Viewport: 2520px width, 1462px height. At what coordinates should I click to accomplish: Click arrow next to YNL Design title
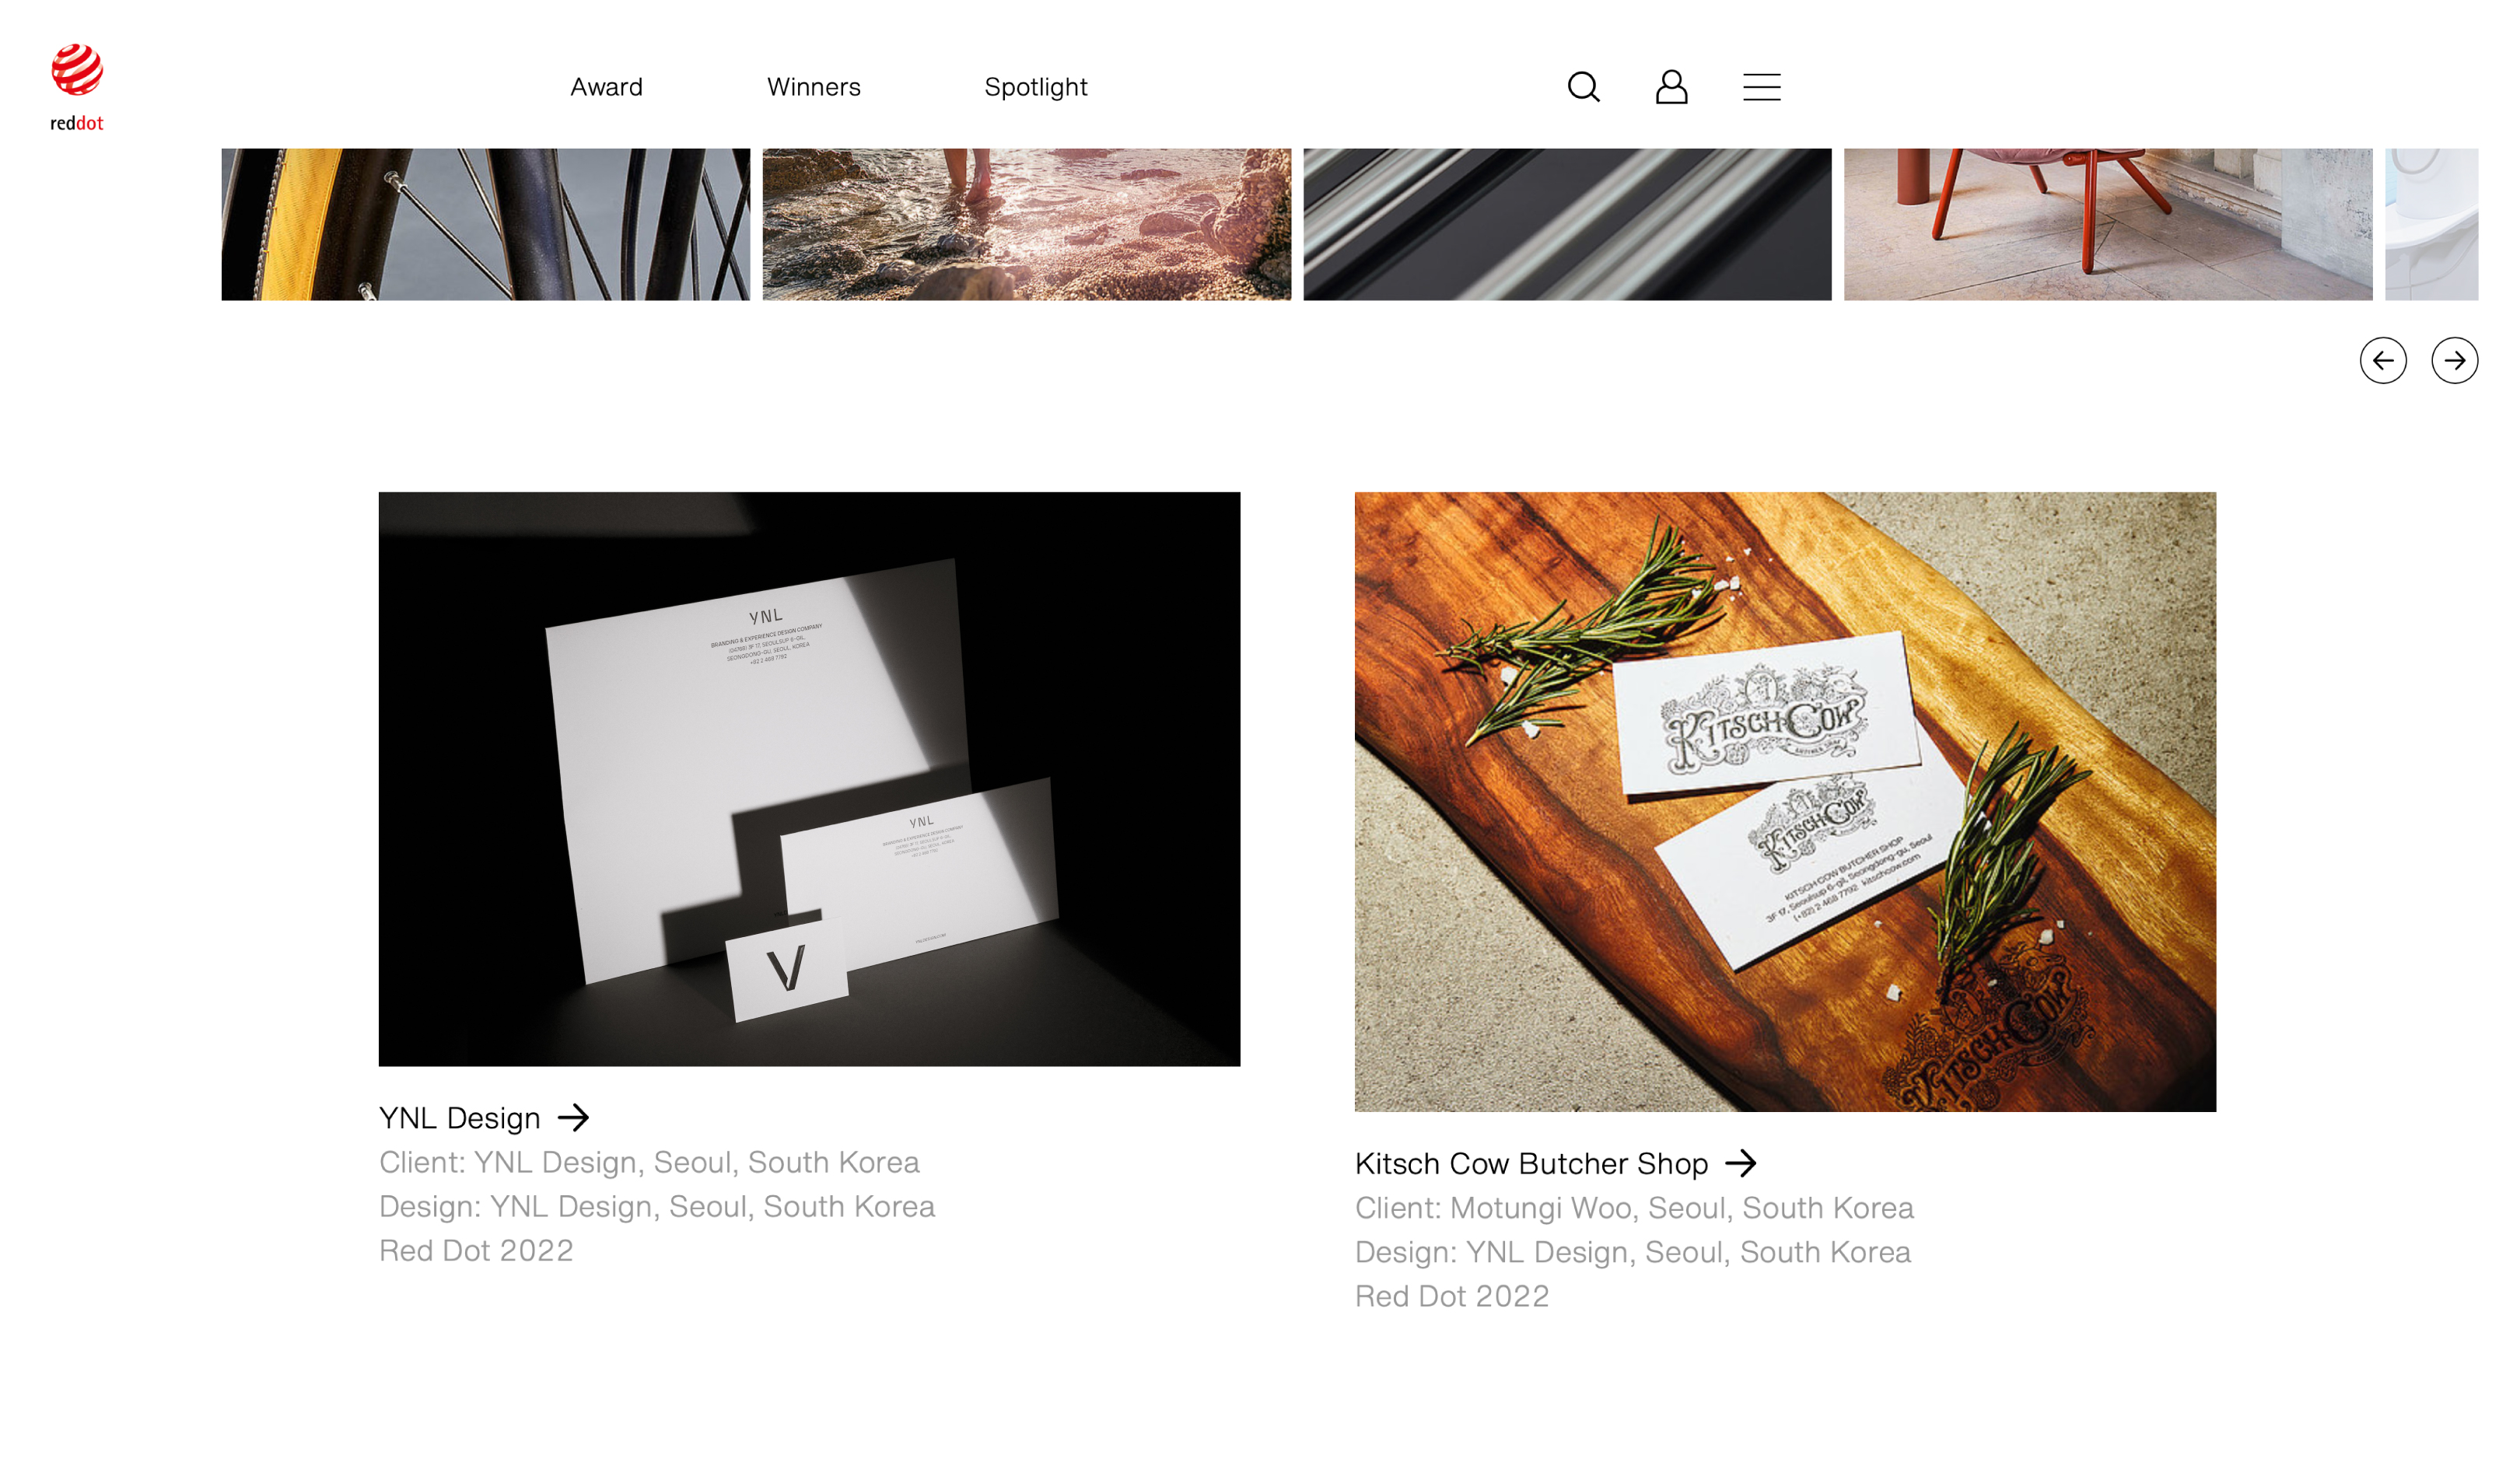tap(573, 1117)
